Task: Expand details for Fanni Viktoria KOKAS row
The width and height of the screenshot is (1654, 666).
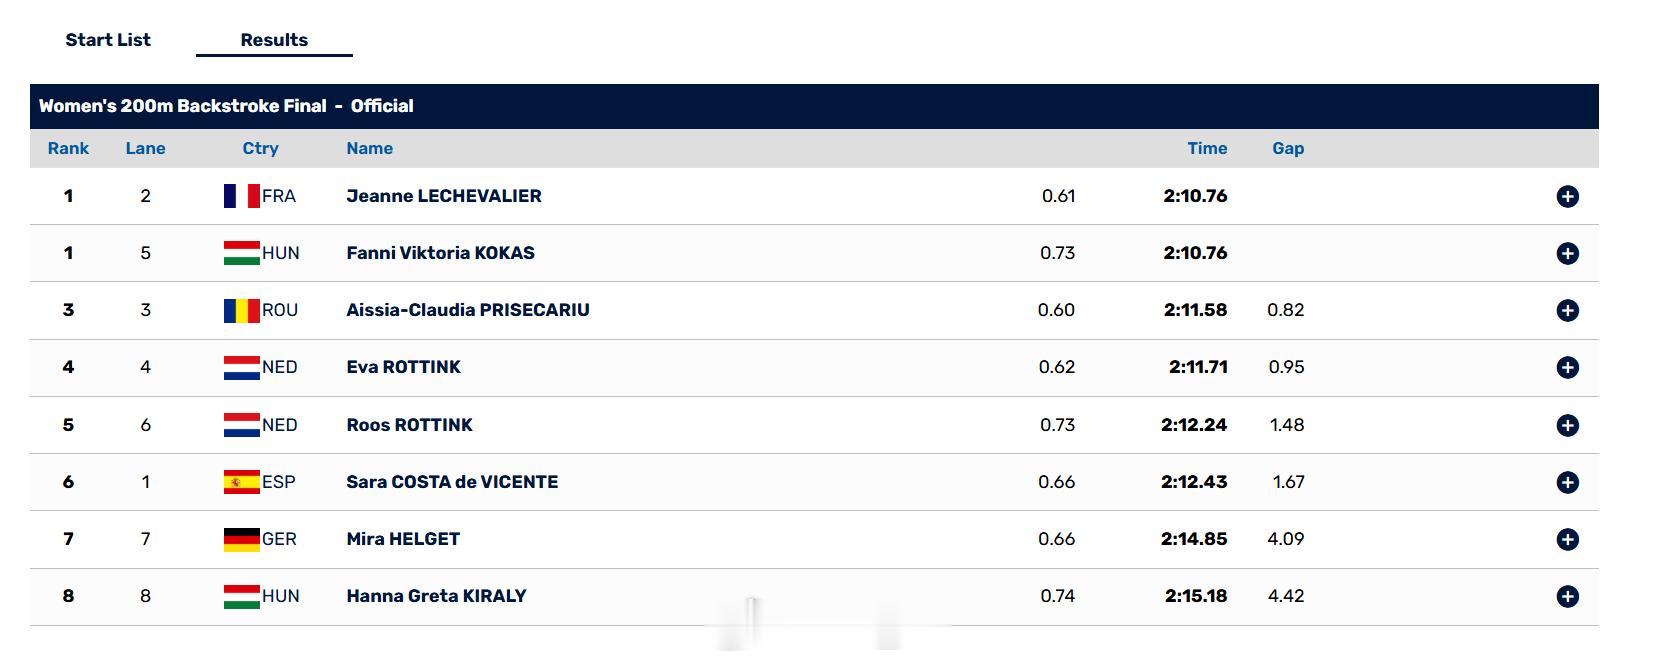Action: pyautogui.click(x=1567, y=254)
